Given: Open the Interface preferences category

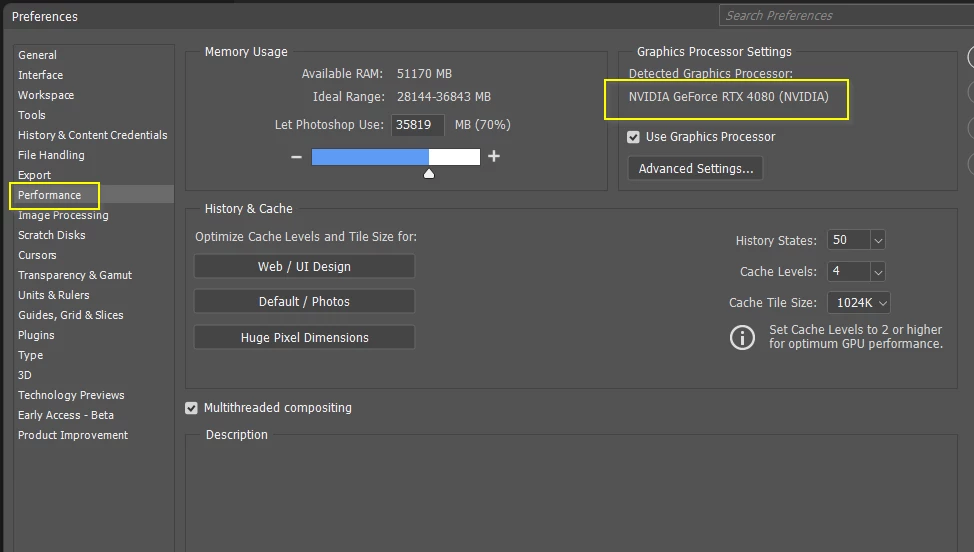Looking at the screenshot, I should (40, 75).
